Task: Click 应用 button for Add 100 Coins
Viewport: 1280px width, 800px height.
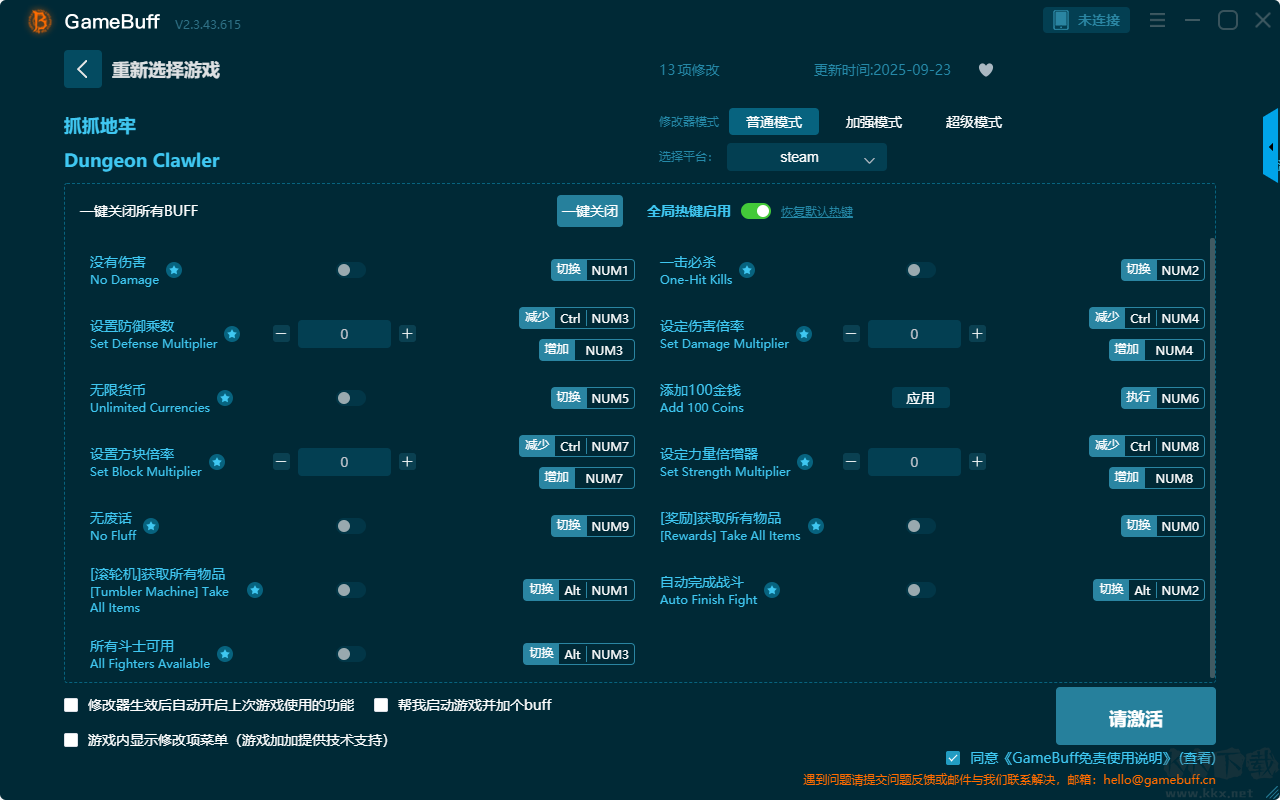Action: (921, 398)
